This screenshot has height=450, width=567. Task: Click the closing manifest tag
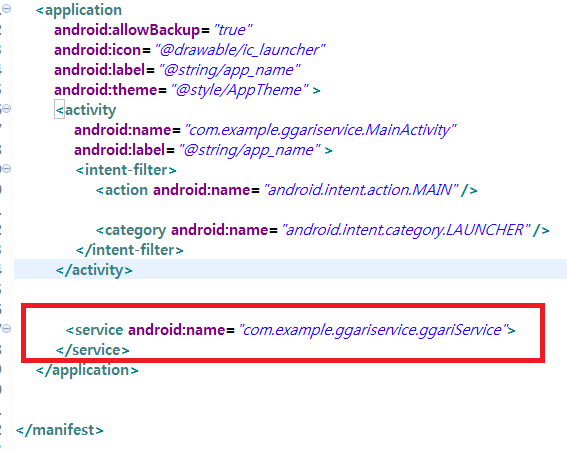(60, 430)
